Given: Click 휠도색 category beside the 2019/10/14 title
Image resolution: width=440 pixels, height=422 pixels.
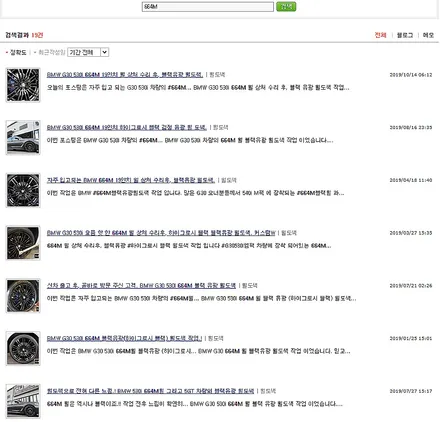Looking at the screenshot, I should (217, 75).
